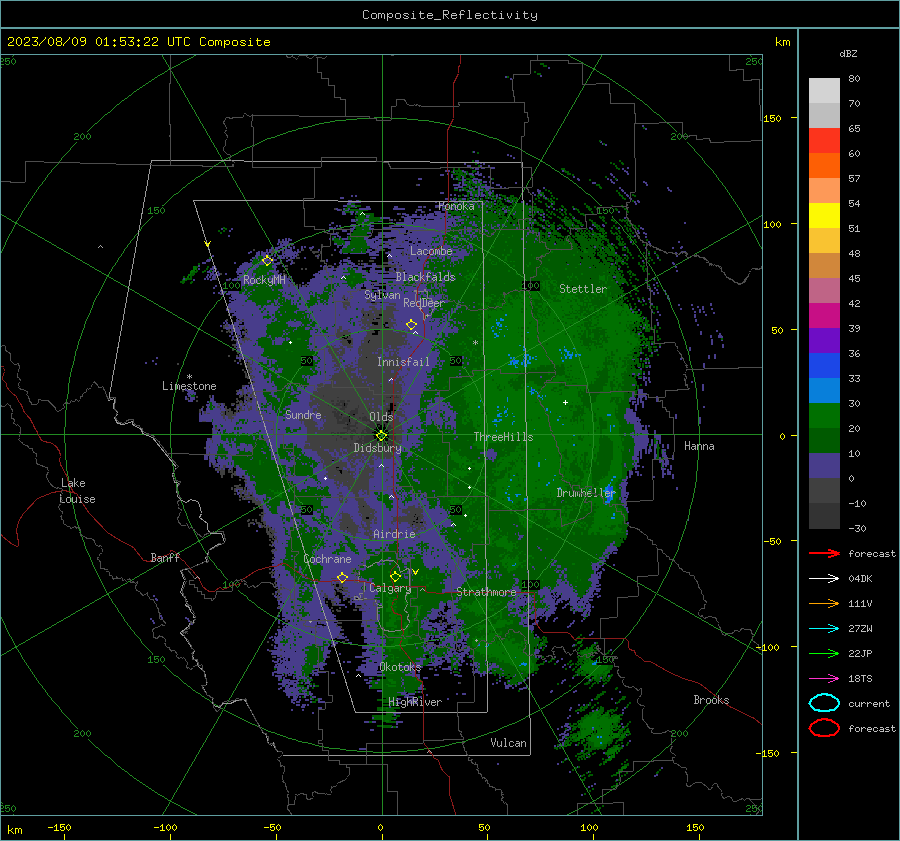This screenshot has width=900, height=841.
Task: Click the Olds city label
Action: tap(381, 417)
